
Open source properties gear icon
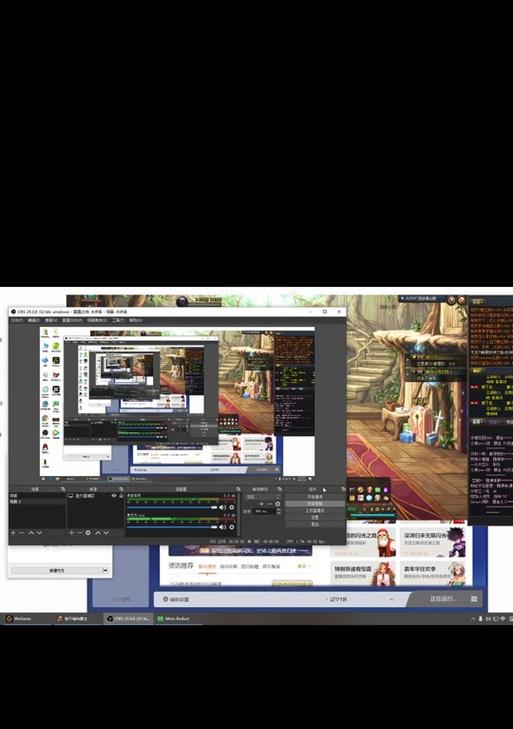(88, 533)
